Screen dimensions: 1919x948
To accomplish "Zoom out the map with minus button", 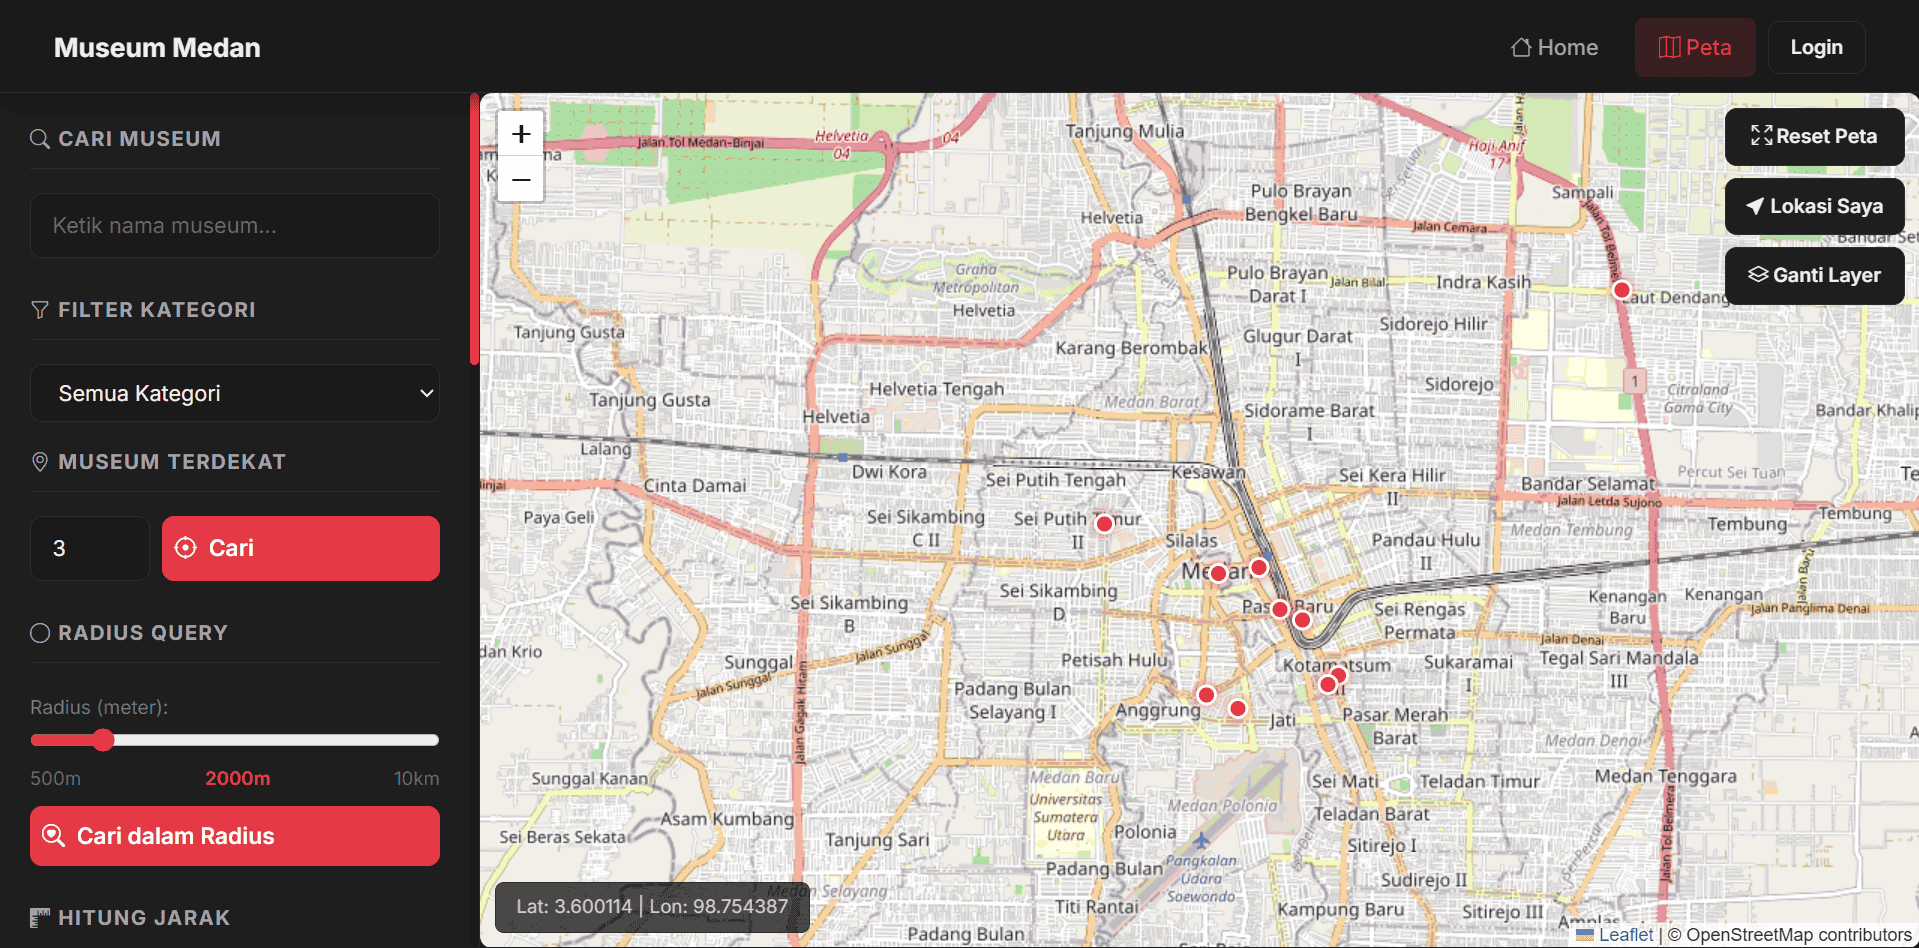I will tap(521, 180).
